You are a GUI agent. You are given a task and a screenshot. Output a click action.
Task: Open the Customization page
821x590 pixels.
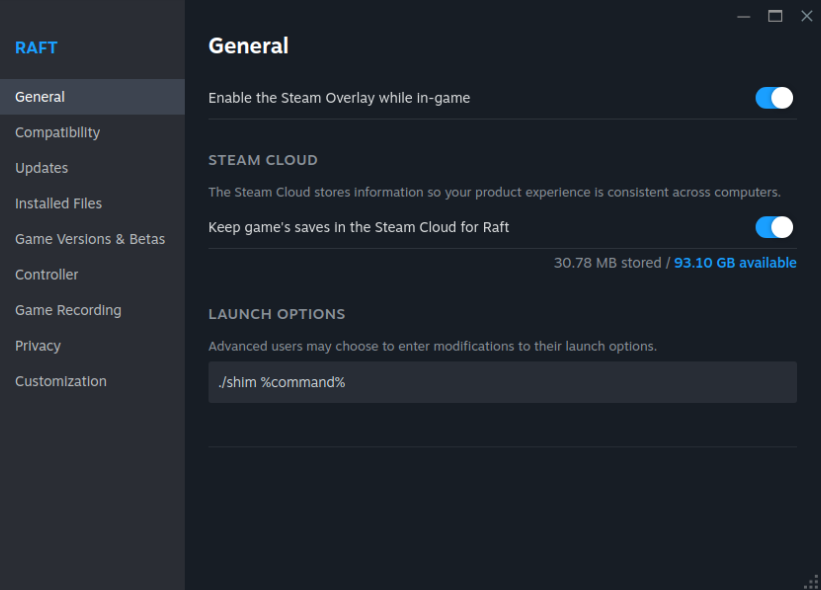tap(61, 381)
